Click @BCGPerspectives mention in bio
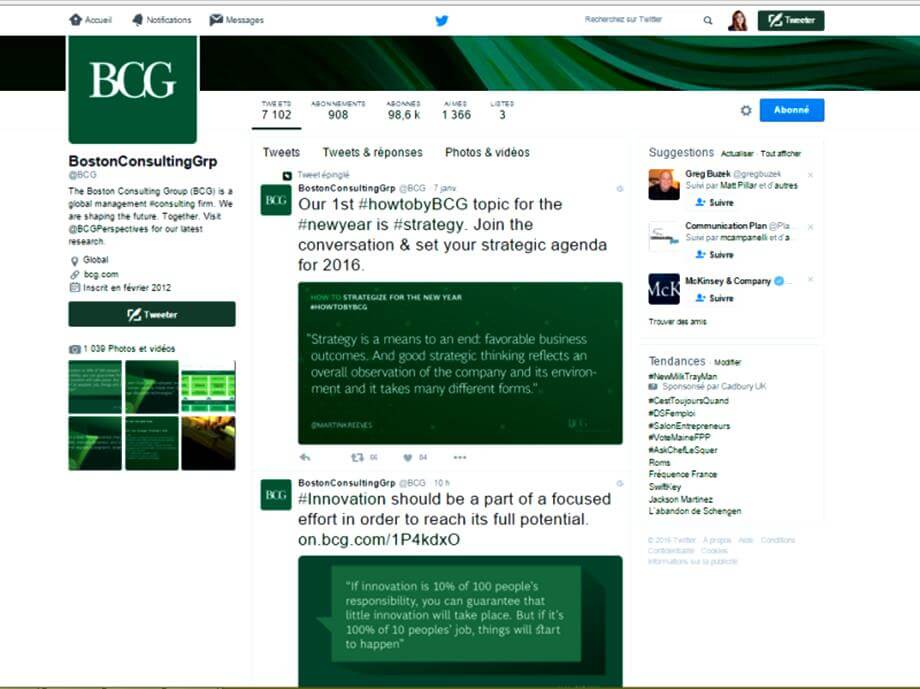Screen dimensions: 920x689 coord(107,229)
